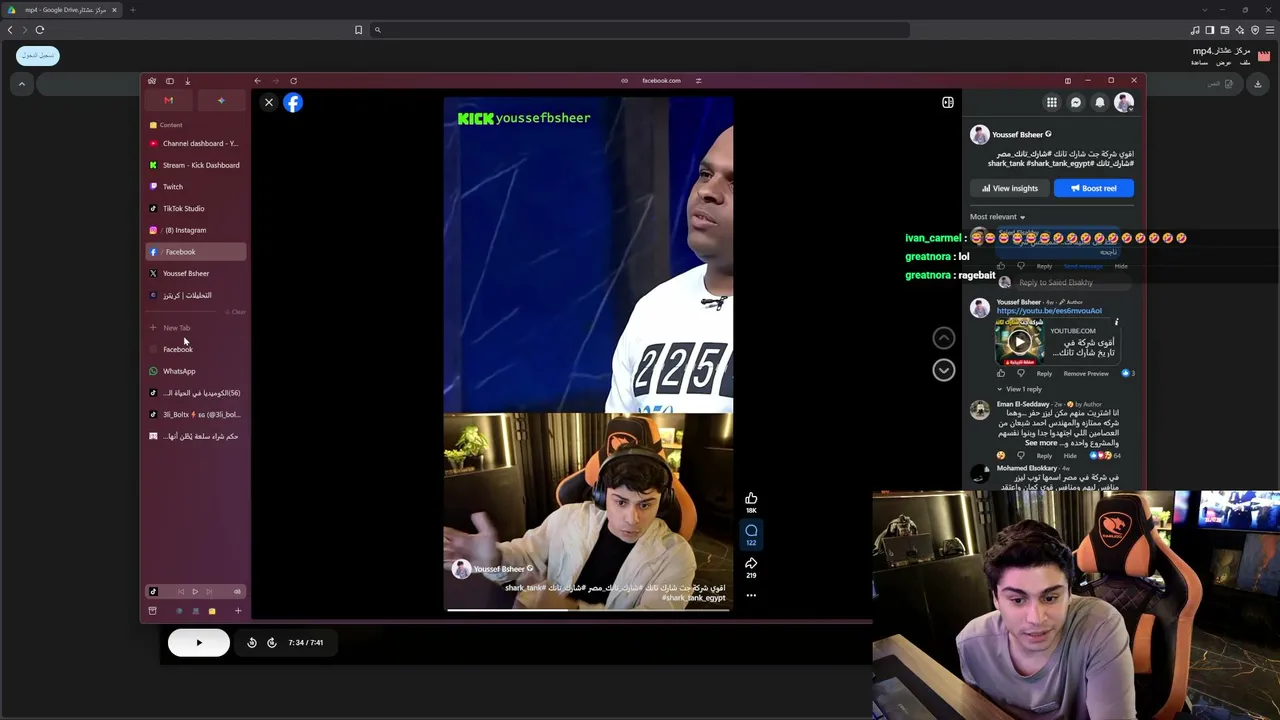Open the Gmail pinned shortcut in sidebar
1280x720 pixels.
point(168,100)
